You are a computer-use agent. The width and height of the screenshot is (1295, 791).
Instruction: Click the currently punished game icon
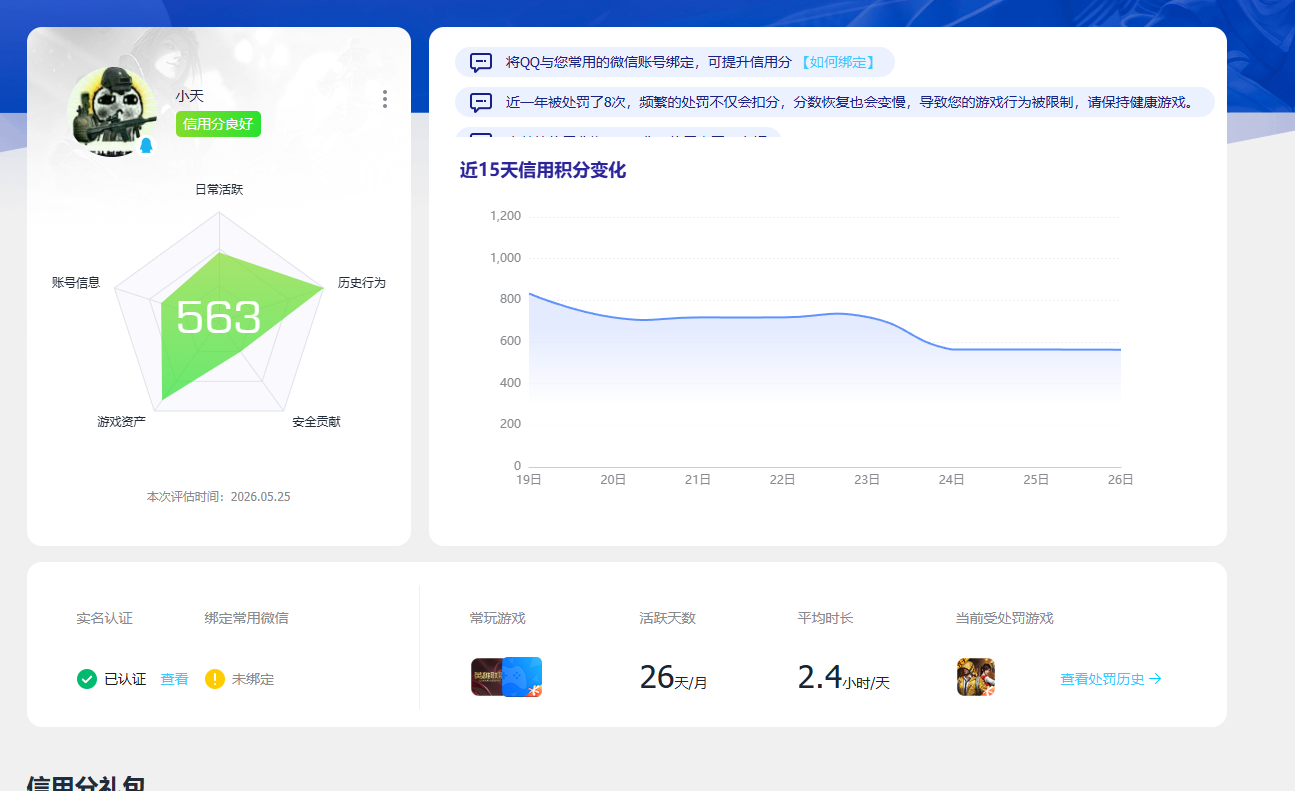[976, 677]
